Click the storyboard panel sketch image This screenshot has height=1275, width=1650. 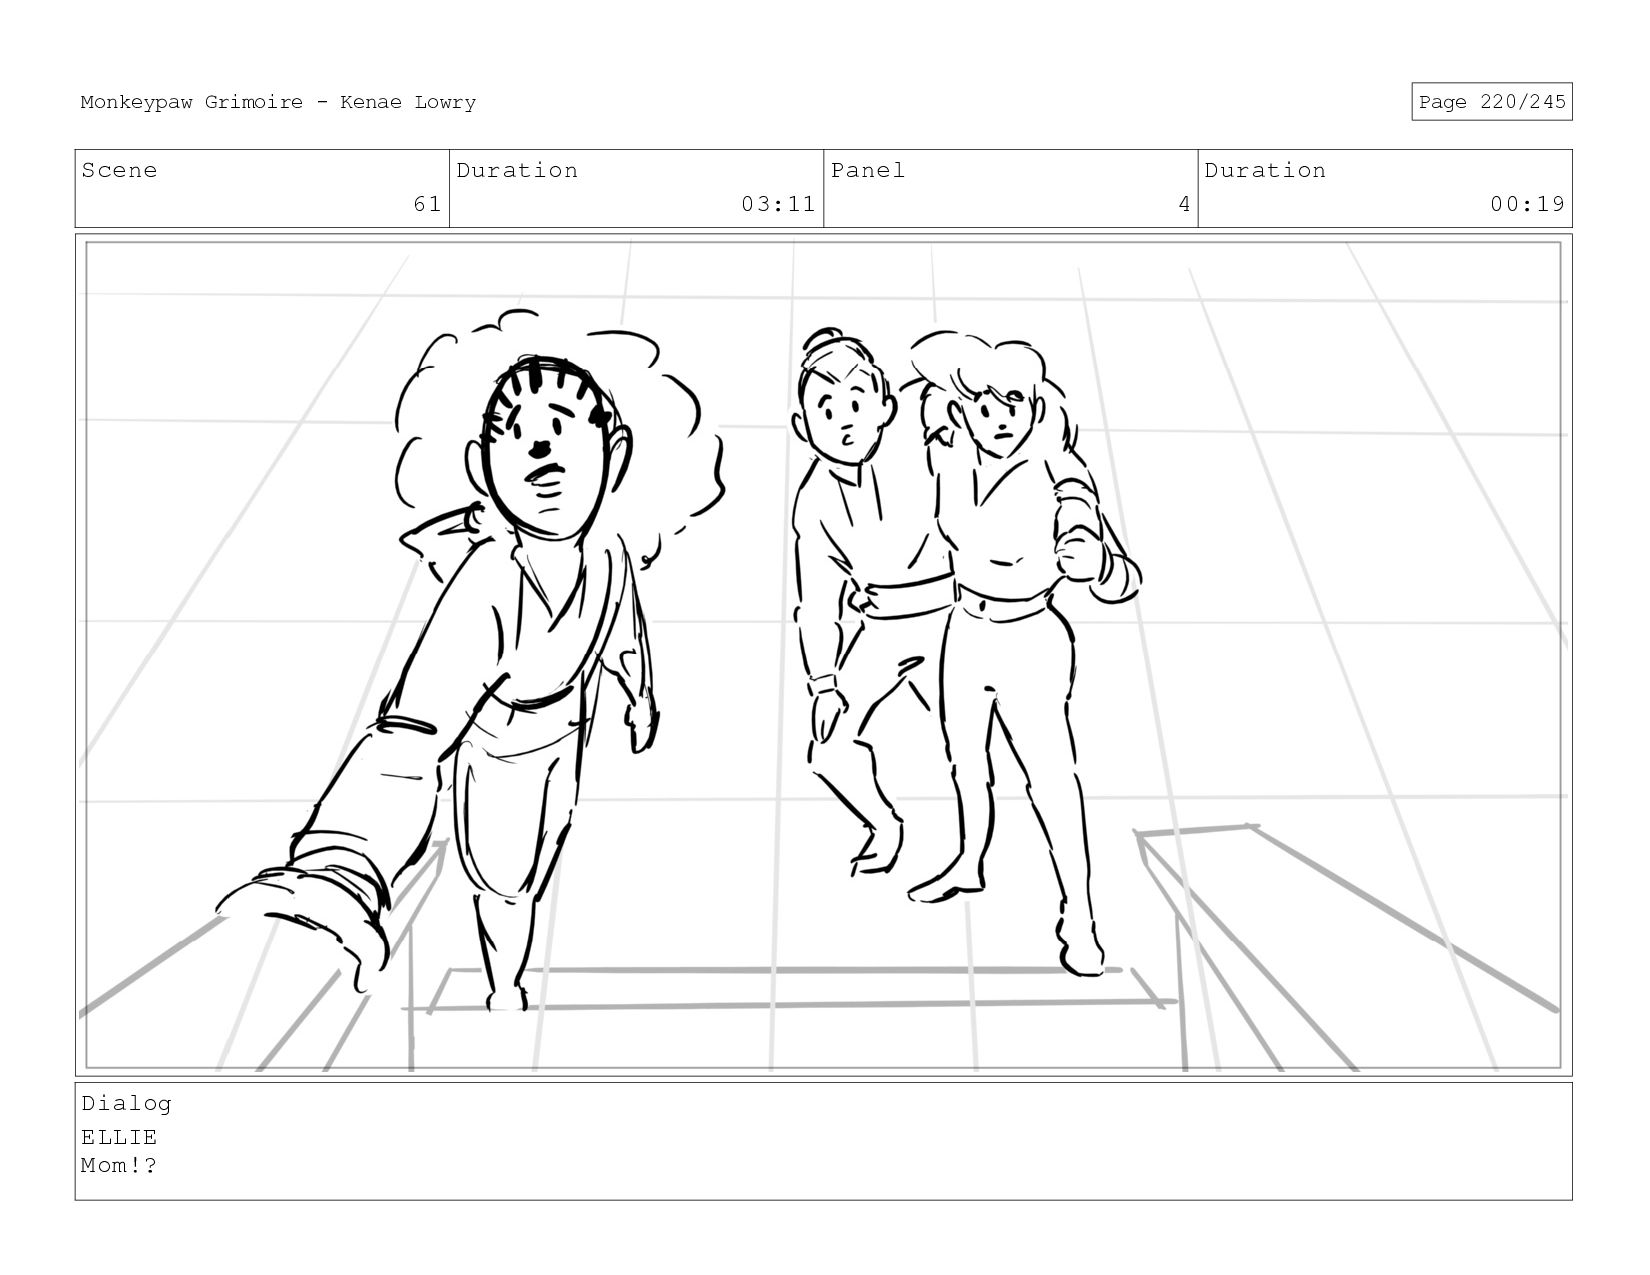pyautogui.click(x=823, y=655)
